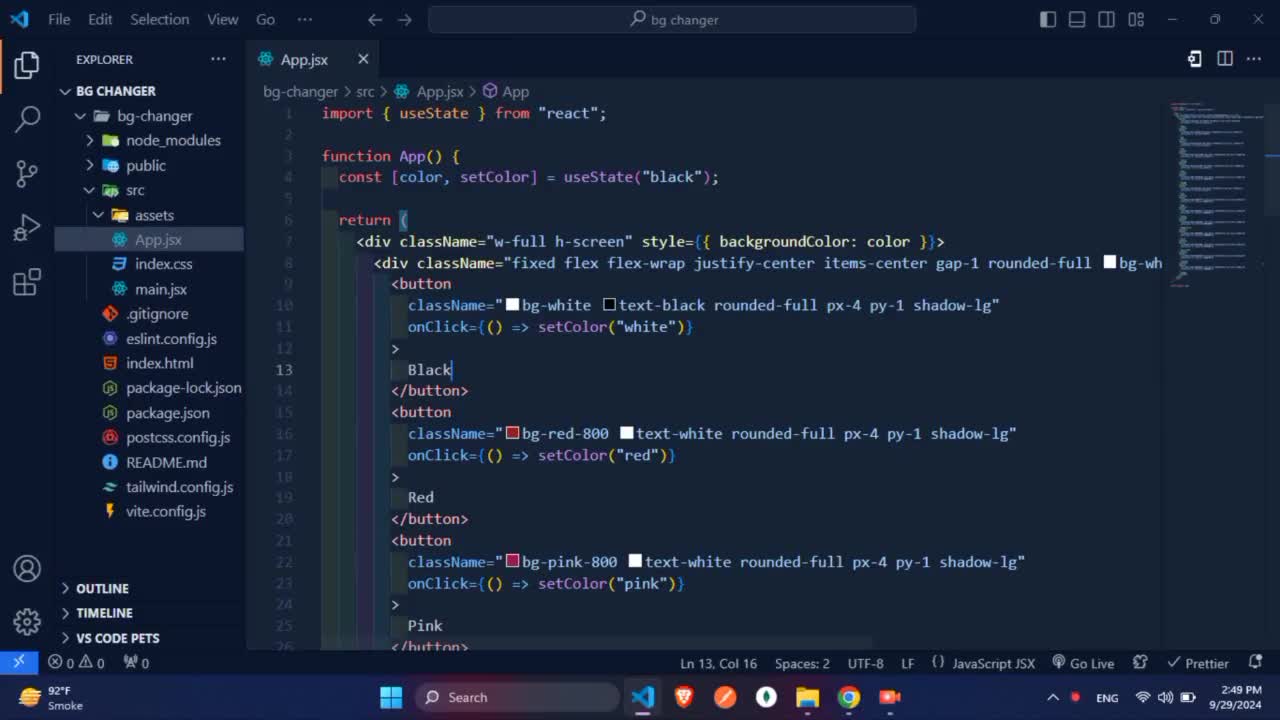Toggle the bottom panel layout
This screenshot has height=720, width=1280.
(1077, 19)
